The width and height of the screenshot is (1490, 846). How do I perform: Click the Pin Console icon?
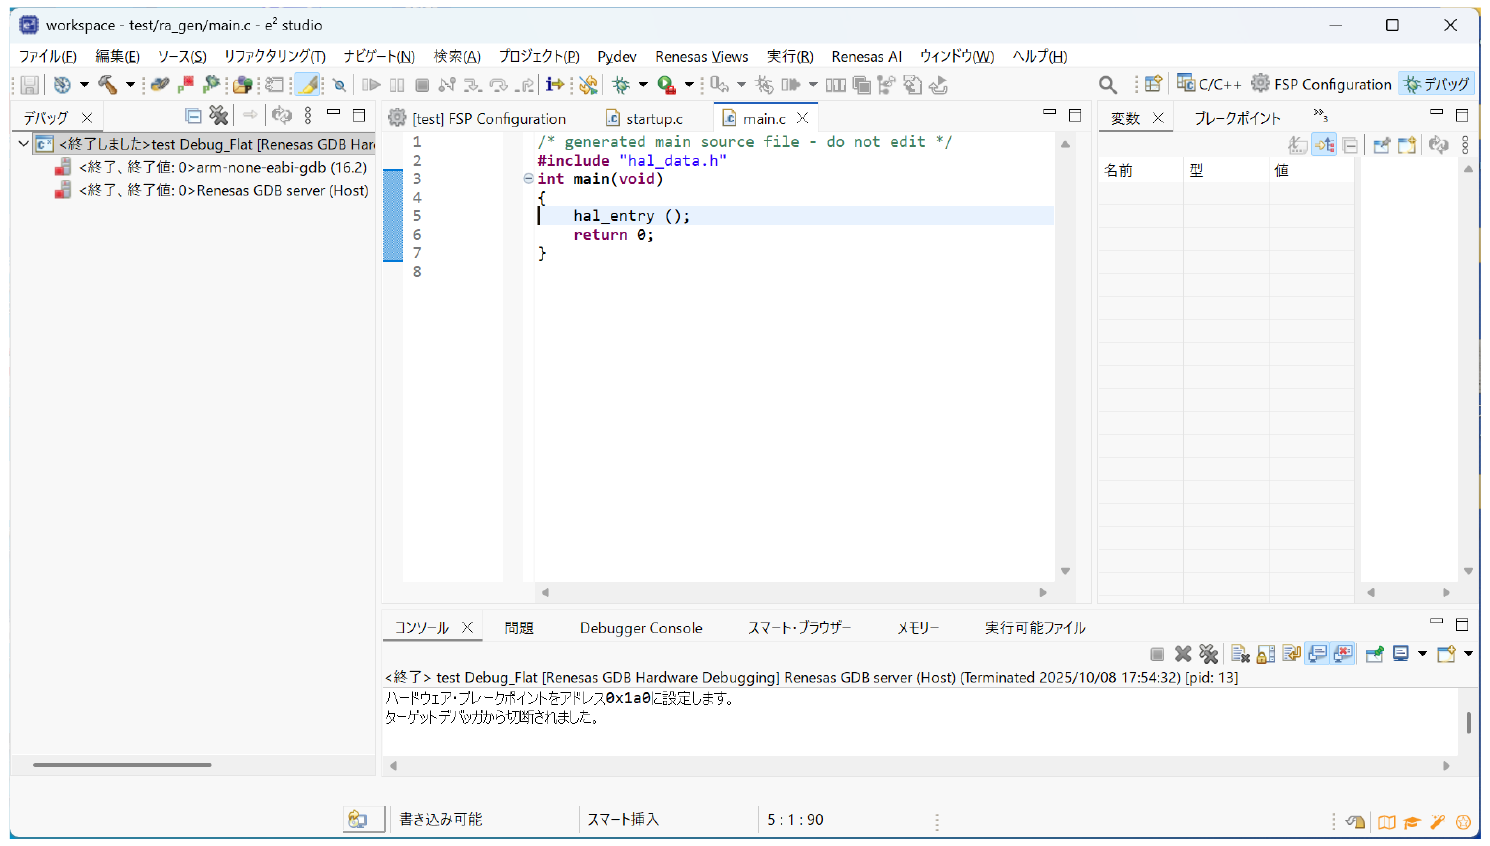[1374, 654]
